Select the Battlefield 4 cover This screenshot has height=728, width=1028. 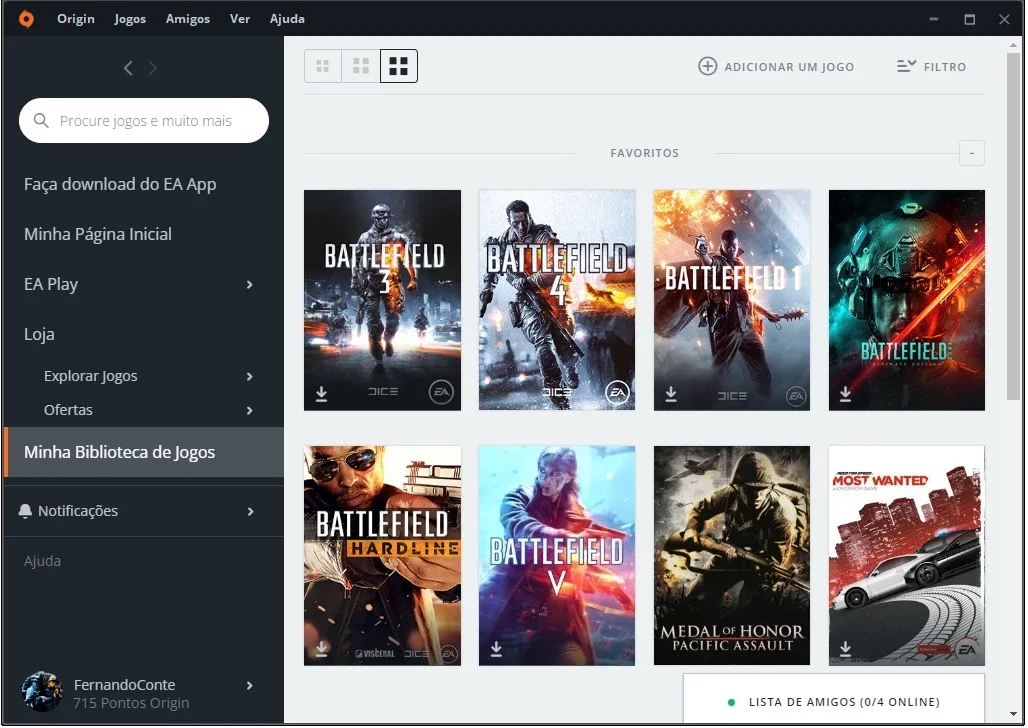(x=557, y=300)
